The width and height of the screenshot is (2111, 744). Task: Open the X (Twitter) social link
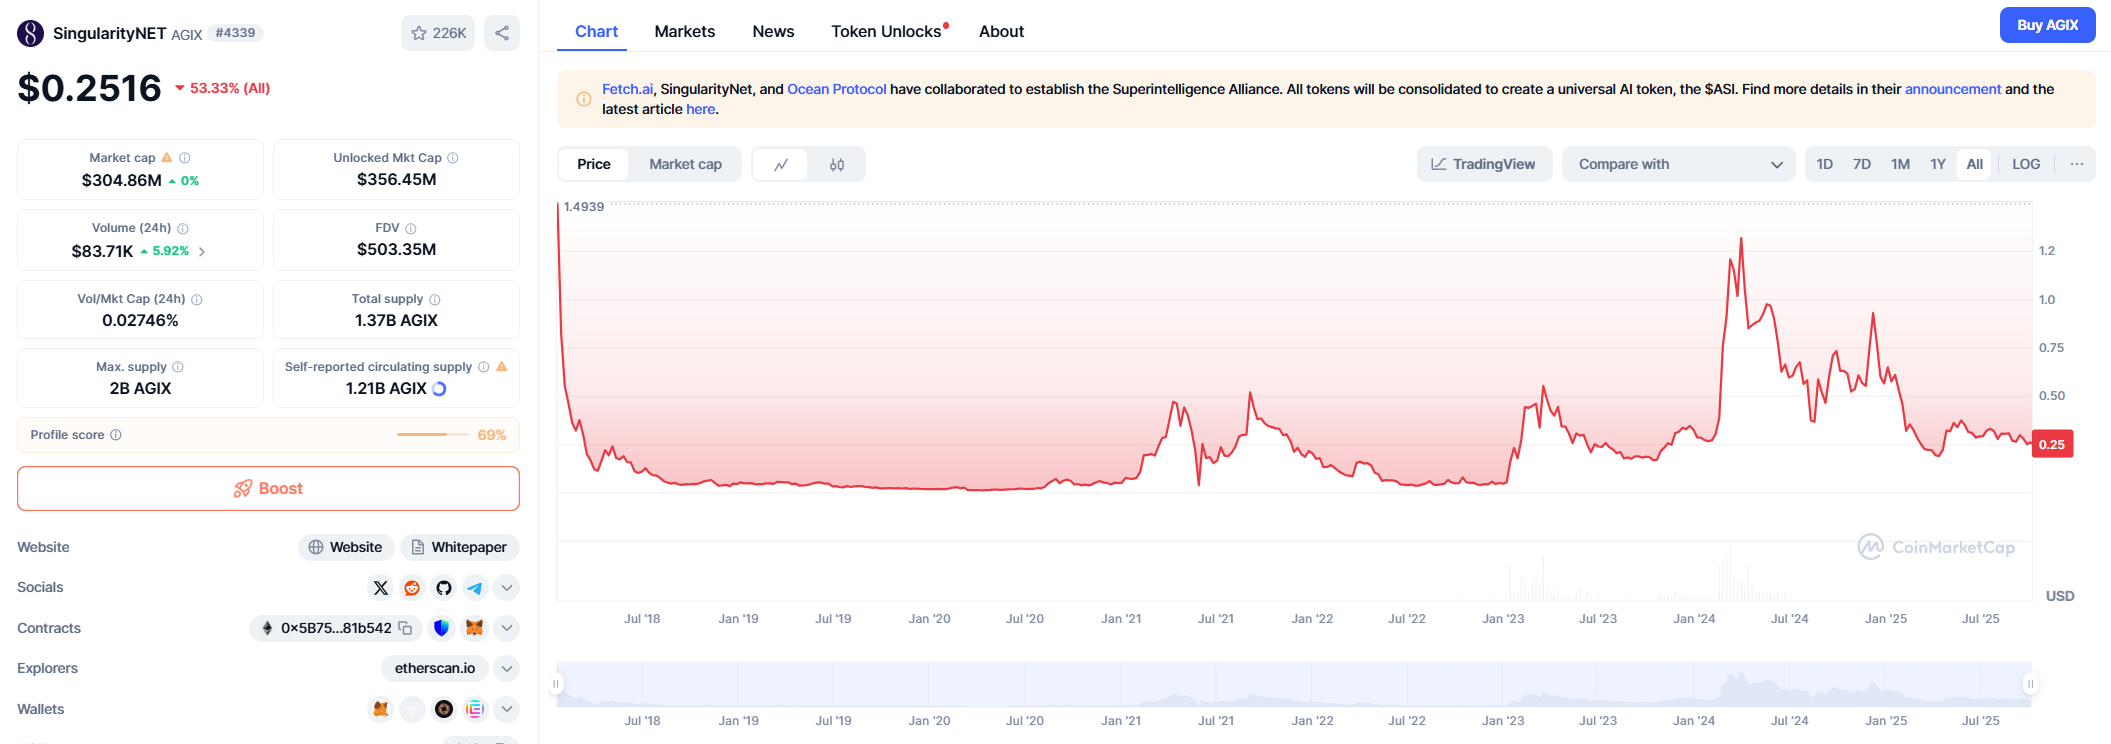[x=380, y=588]
